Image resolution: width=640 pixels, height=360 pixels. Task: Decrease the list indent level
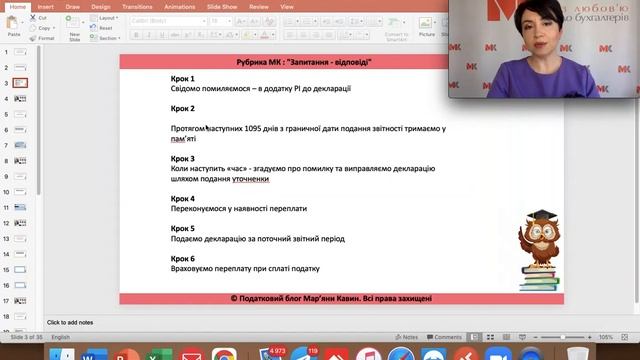(326, 21)
